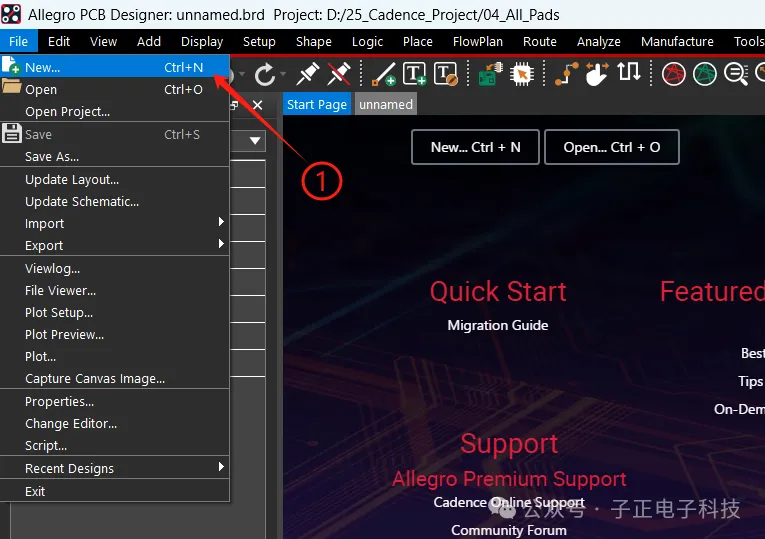This screenshot has height=539, width=765.
Task: Choose Script... from File menu
Action: click(115, 445)
